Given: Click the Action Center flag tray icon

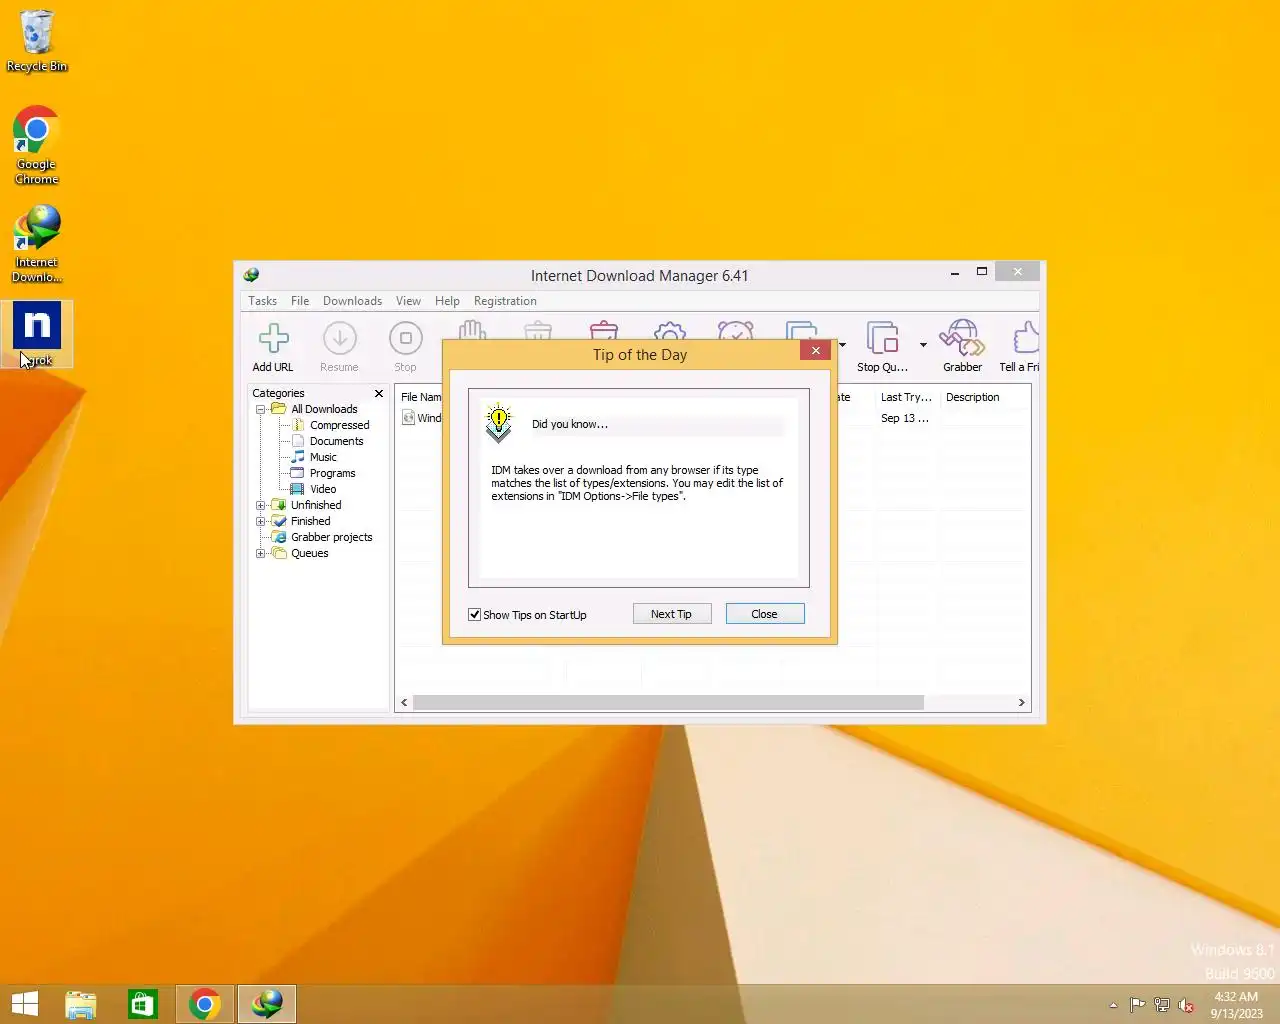Looking at the screenshot, I should tap(1137, 1005).
